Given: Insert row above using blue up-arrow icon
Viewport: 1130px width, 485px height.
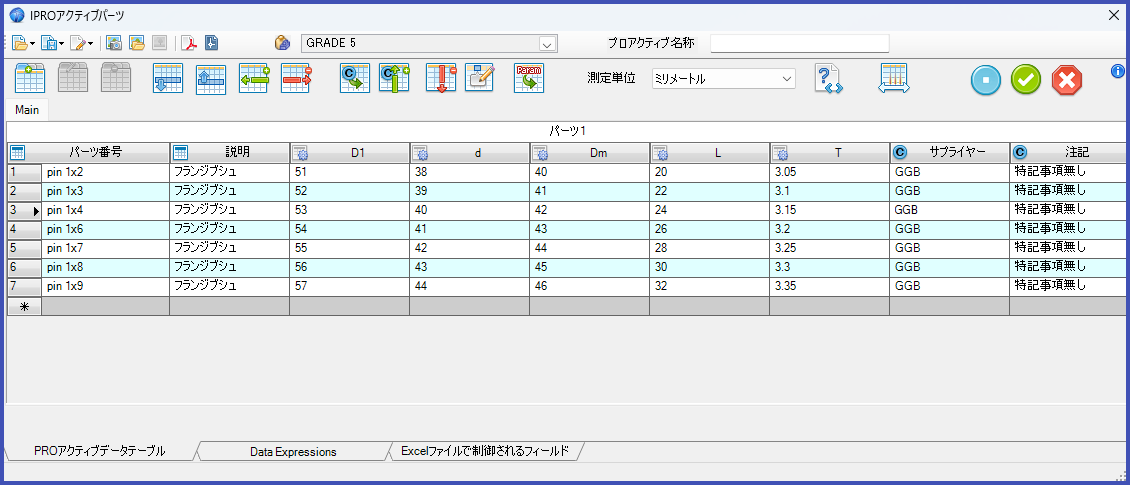Looking at the screenshot, I should point(211,78).
